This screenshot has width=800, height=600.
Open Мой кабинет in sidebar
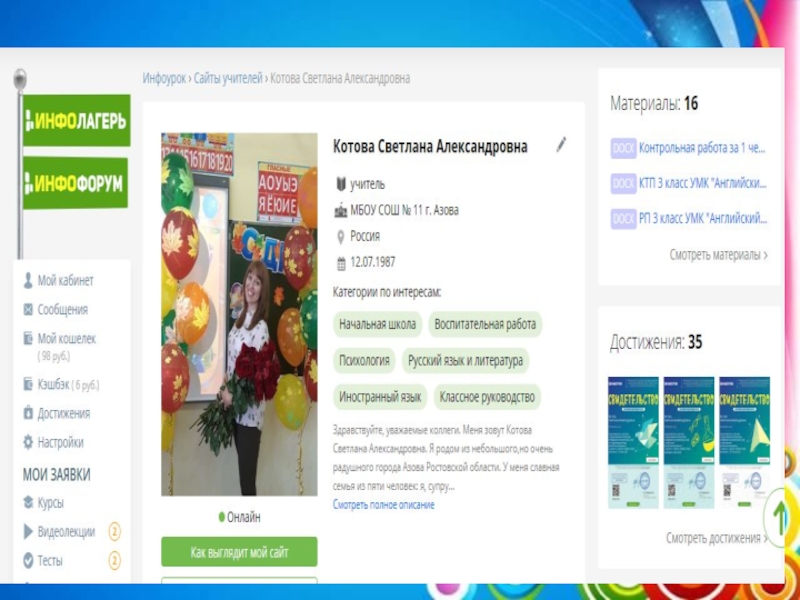coord(65,281)
